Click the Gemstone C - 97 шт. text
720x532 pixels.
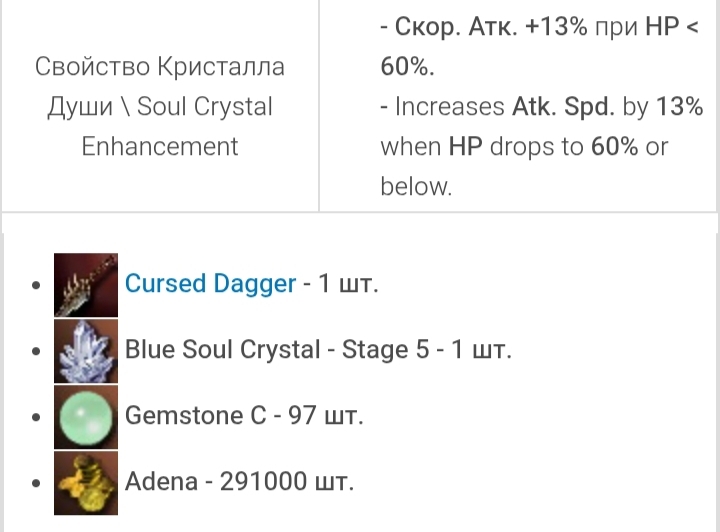click(x=244, y=416)
